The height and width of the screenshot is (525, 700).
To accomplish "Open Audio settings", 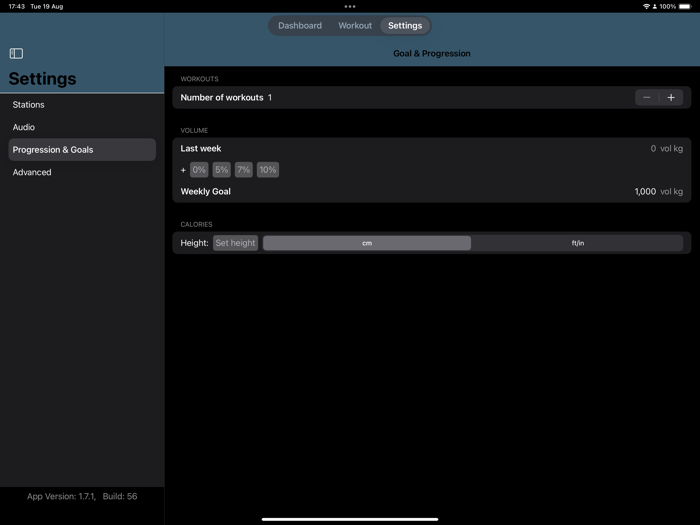I will pos(82,127).
